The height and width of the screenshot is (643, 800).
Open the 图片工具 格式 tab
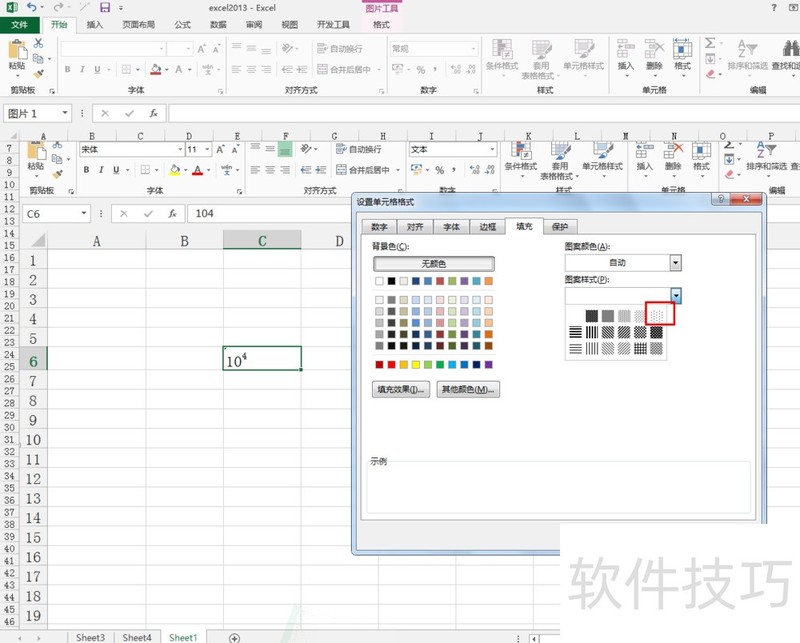point(381,24)
